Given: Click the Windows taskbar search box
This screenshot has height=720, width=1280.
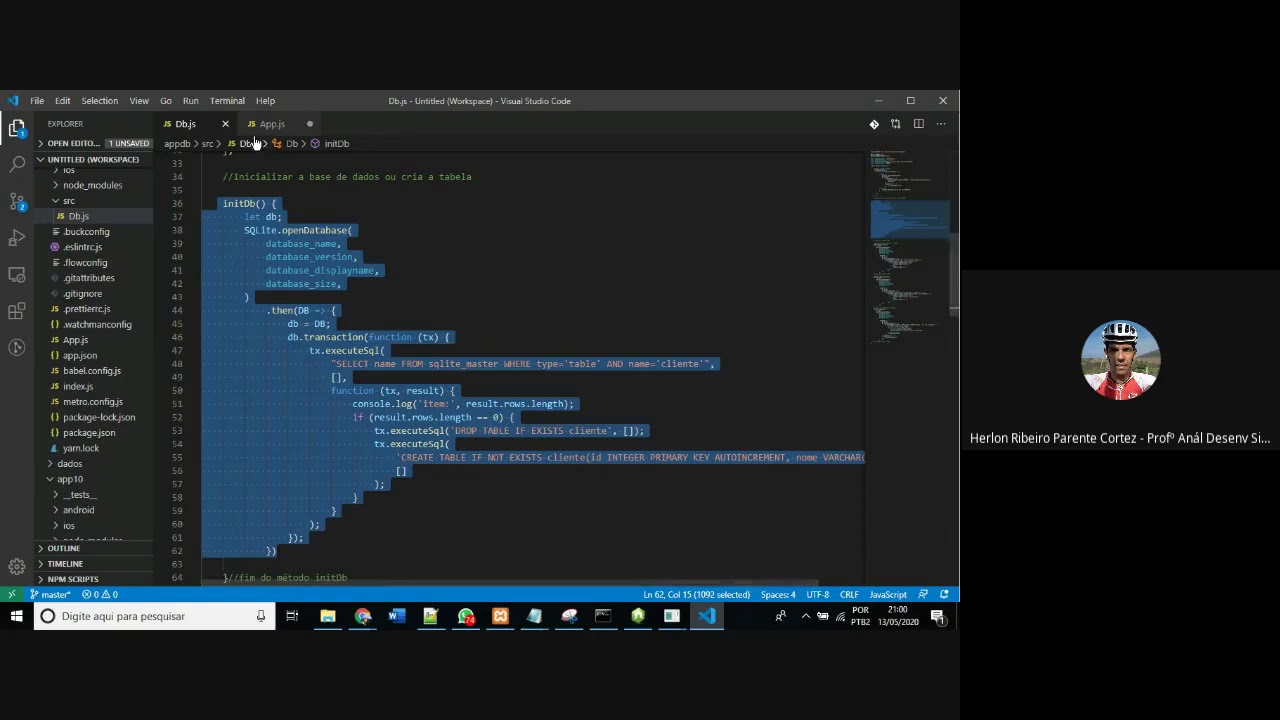Looking at the screenshot, I should coord(152,616).
